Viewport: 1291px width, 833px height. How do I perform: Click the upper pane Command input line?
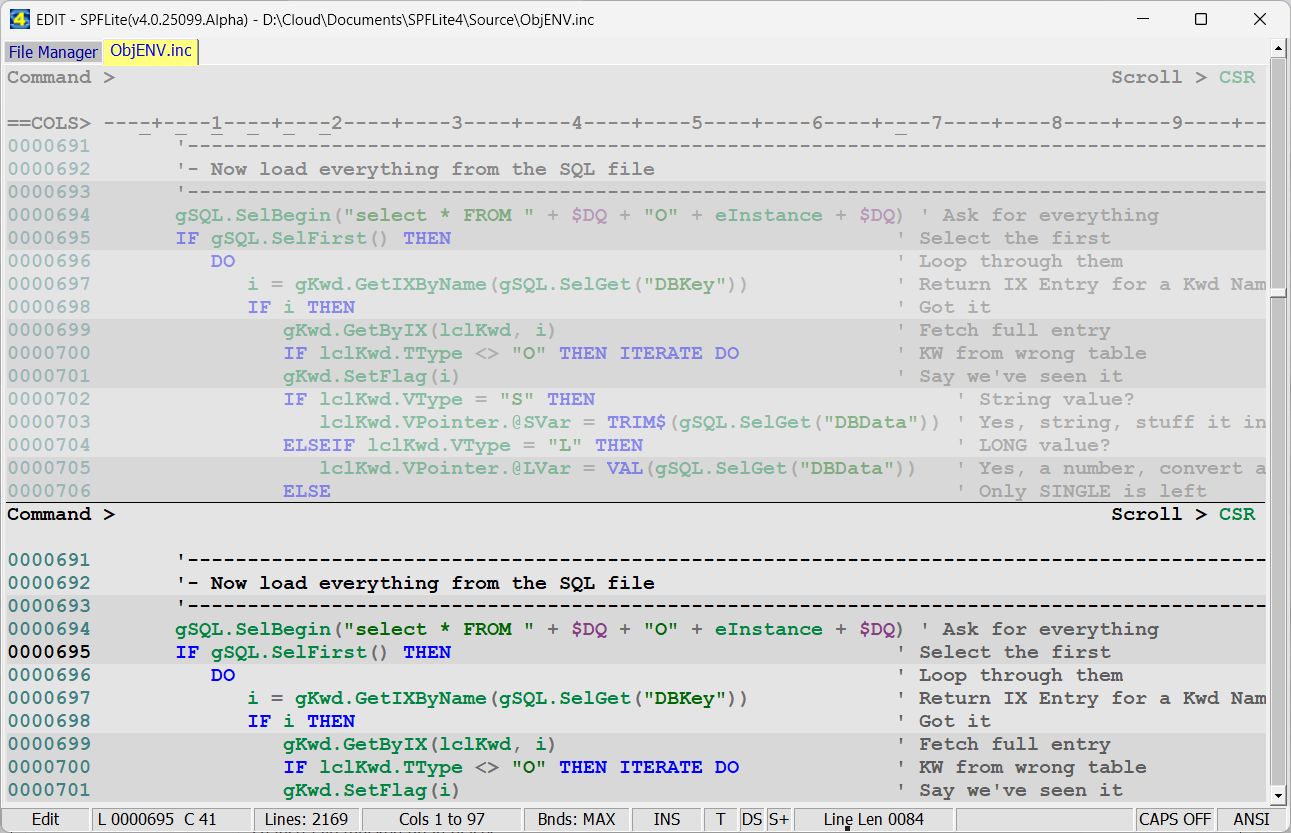tap(600, 78)
